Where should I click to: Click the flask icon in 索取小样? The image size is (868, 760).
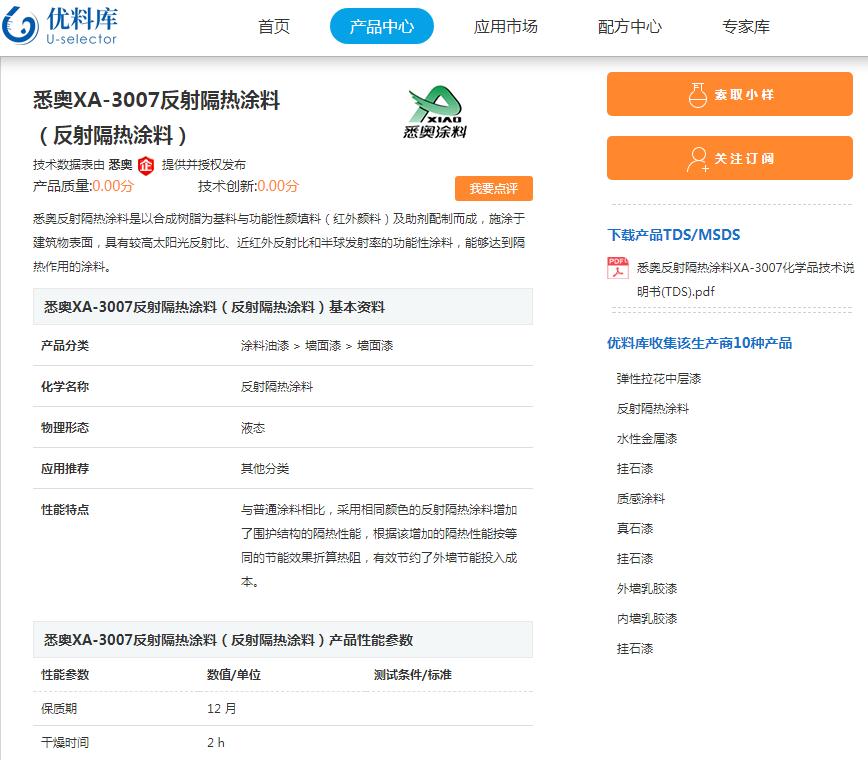[698, 95]
